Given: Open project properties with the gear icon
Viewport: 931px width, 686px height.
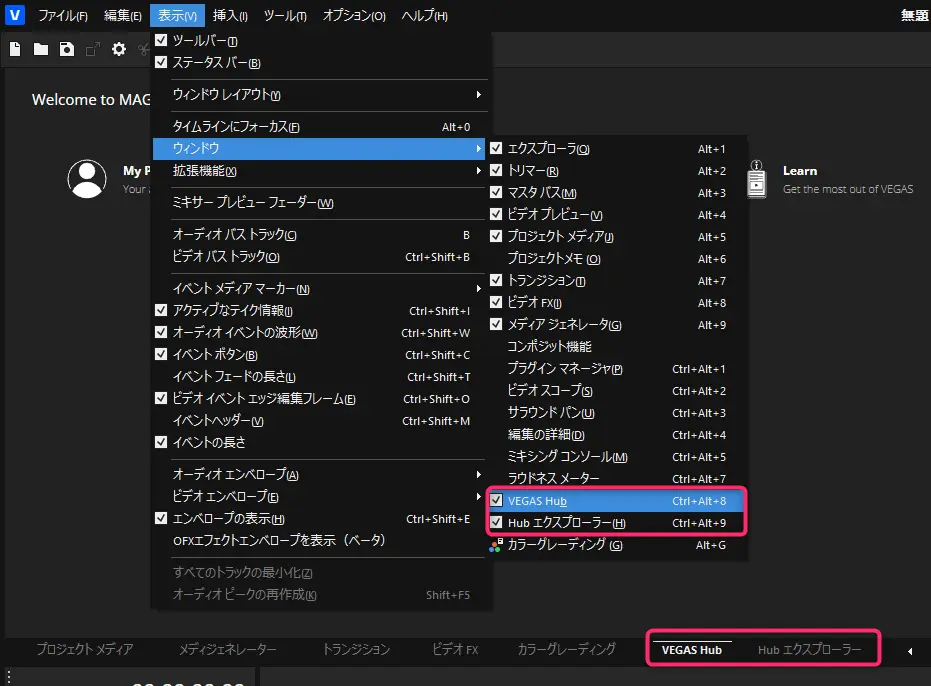Looking at the screenshot, I should (x=119, y=49).
